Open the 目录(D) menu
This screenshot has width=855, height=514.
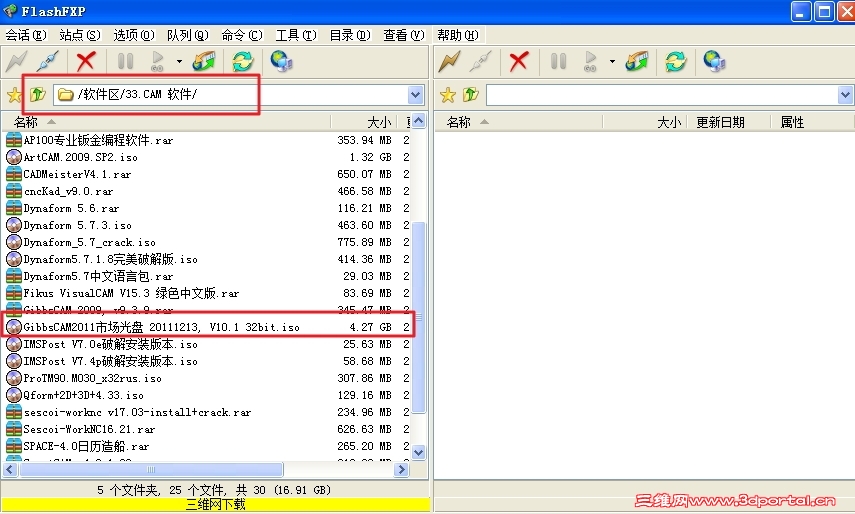click(x=350, y=35)
